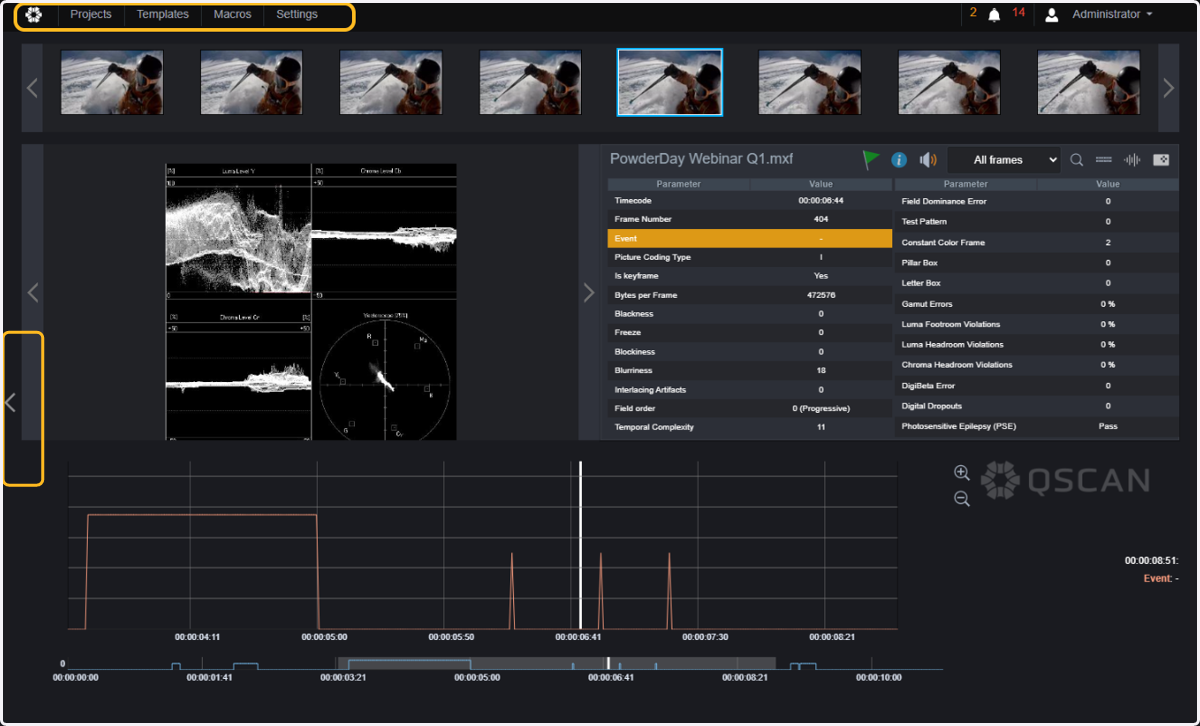Viewport: 1200px width, 726px height.
Task: Select the Luma Footroom Violations row
Action: [1036, 324]
